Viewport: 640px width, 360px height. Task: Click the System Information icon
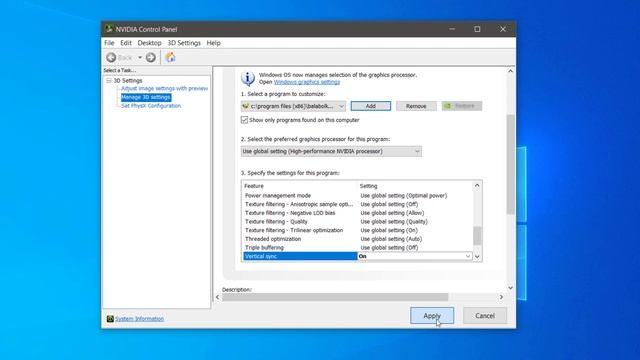point(110,319)
